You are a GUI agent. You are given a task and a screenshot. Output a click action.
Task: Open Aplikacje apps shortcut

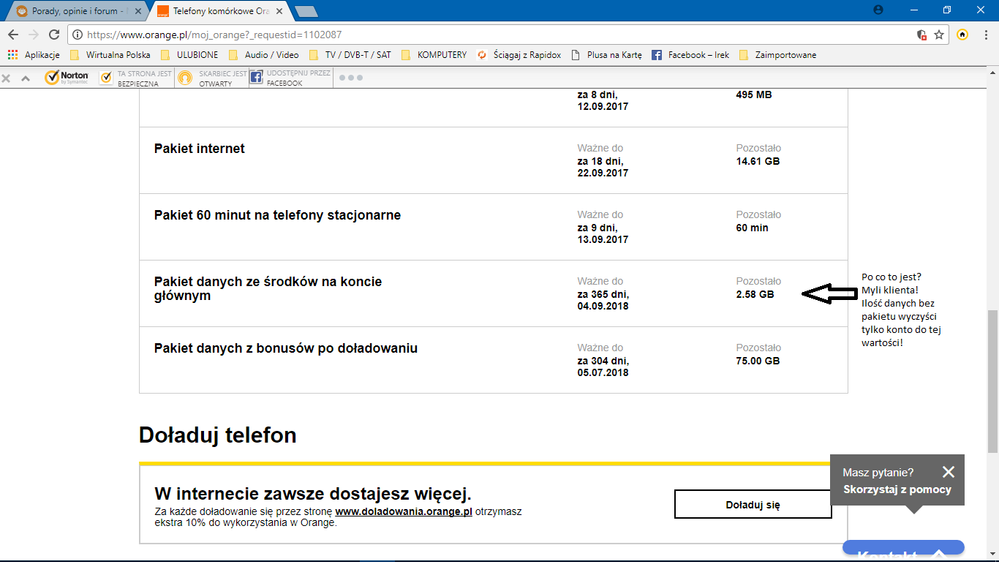[34, 55]
